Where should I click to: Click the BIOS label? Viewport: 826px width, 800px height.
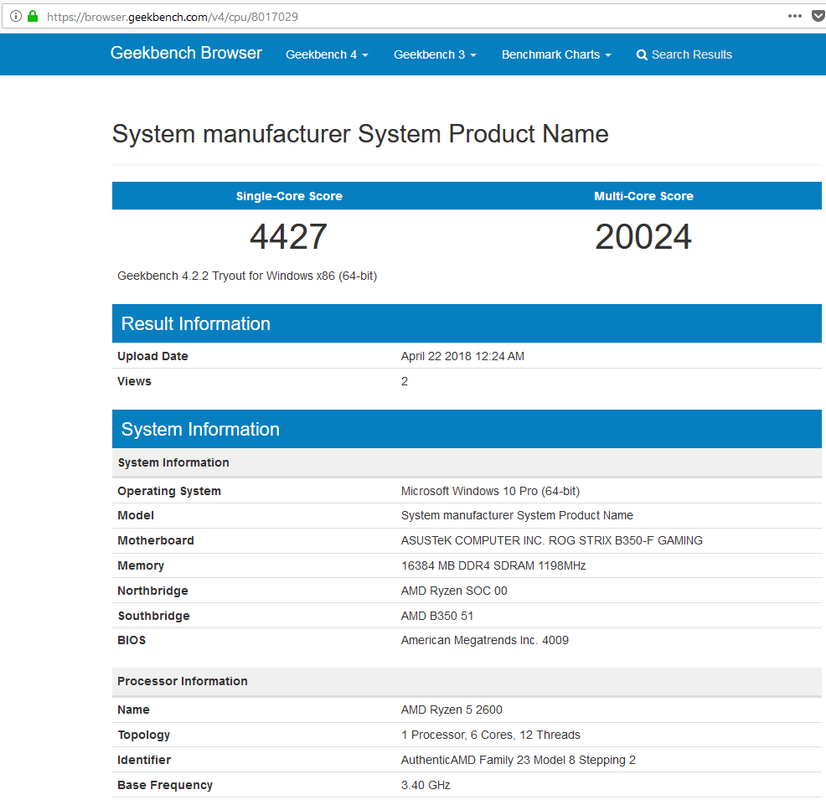point(132,640)
